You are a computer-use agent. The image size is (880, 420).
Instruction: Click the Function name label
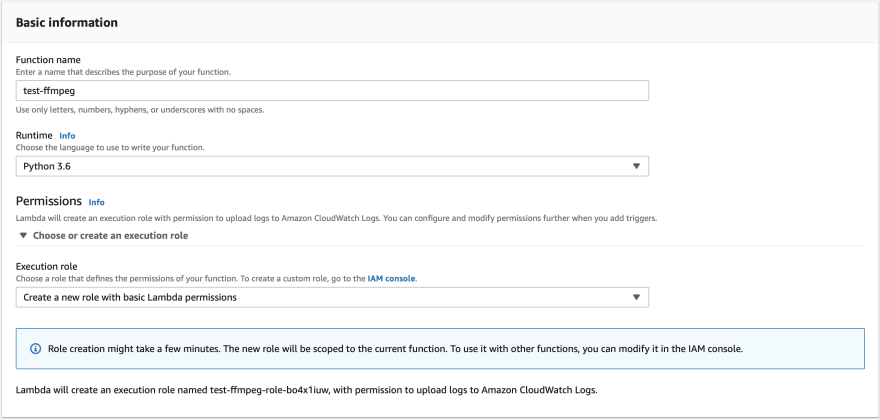[x=48, y=60]
